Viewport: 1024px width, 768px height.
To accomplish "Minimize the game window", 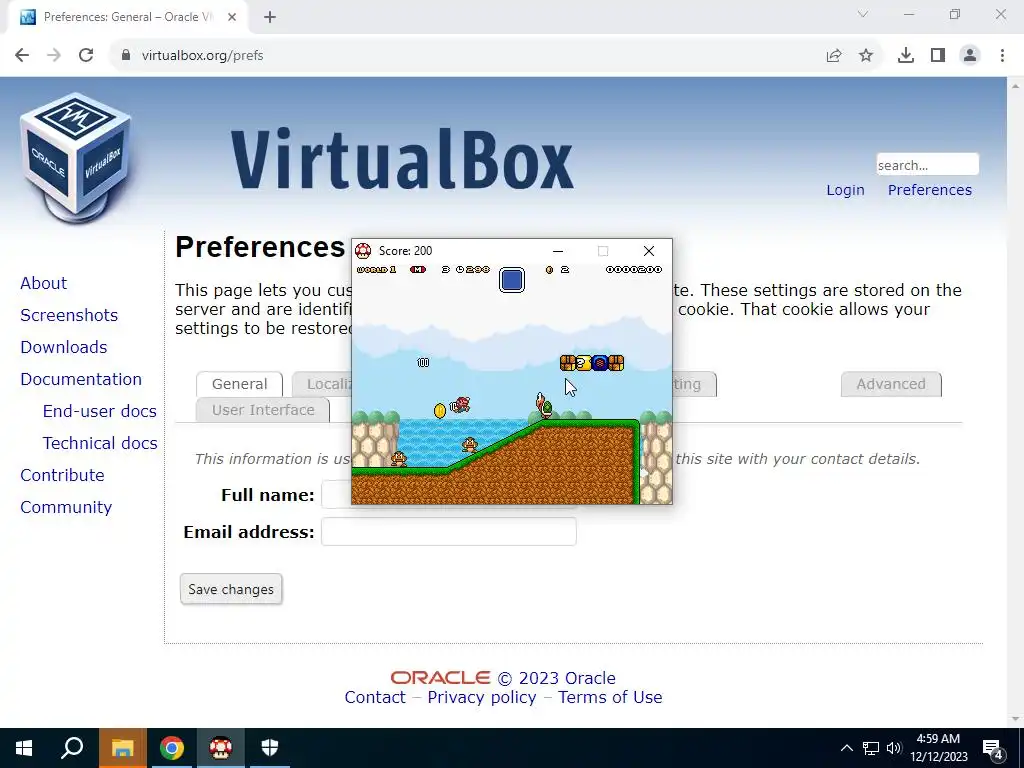I will point(558,251).
